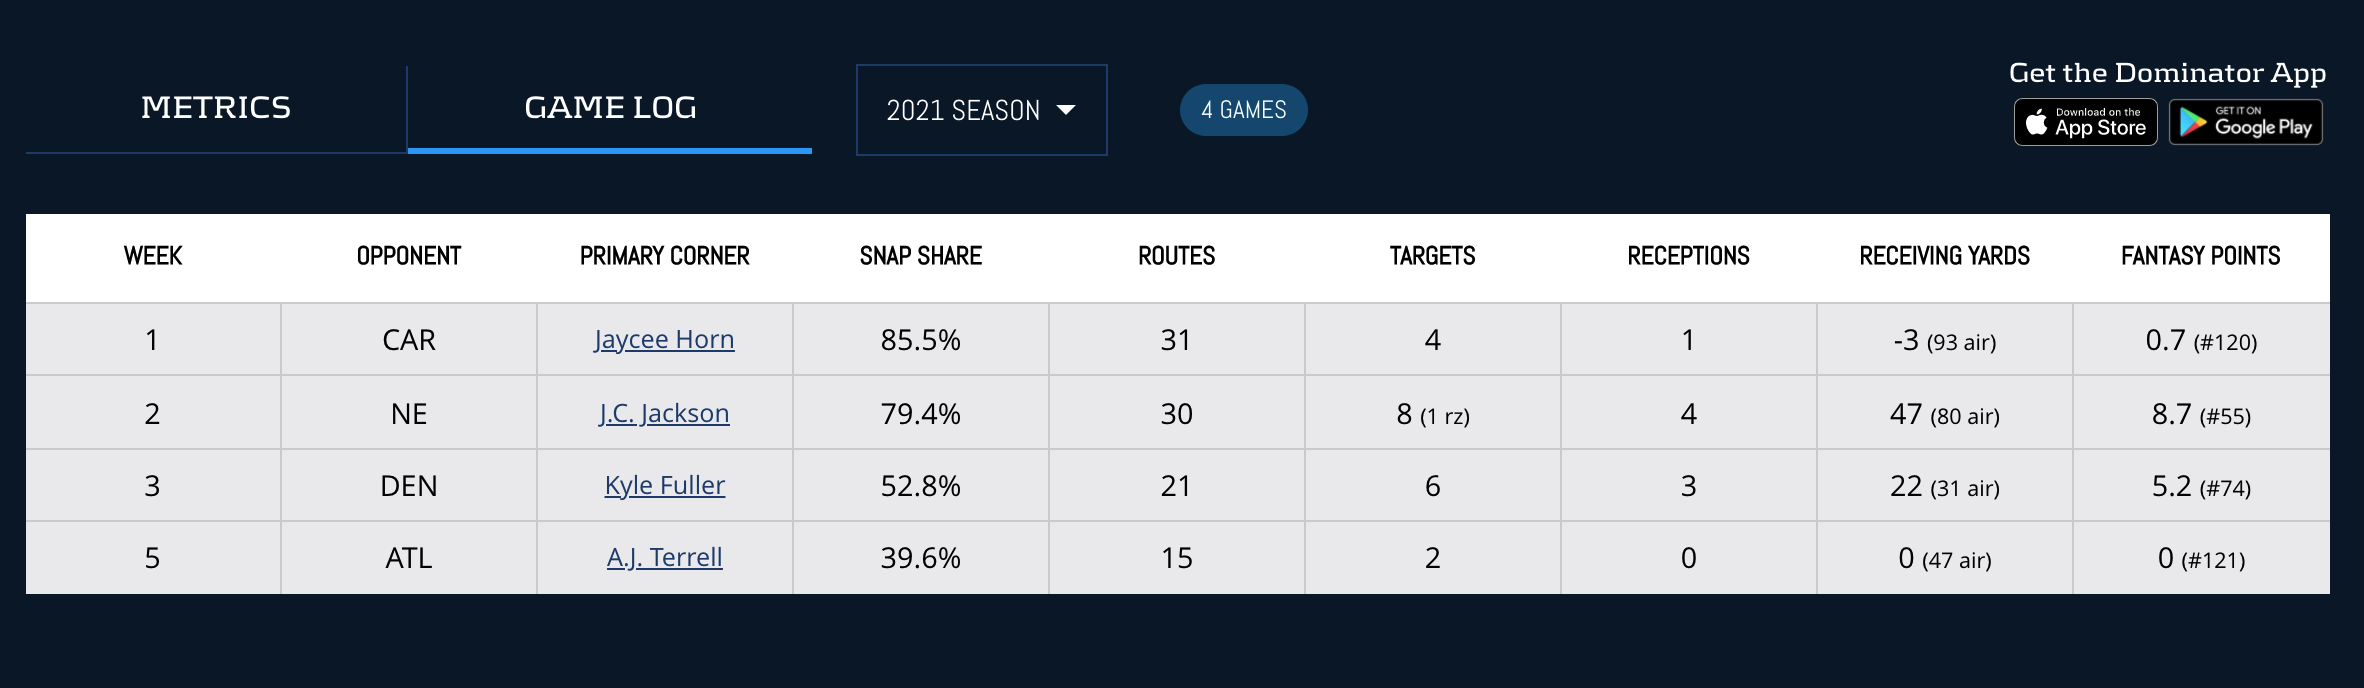Click the Receptions column header
The height and width of the screenshot is (688, 2364).
point(1688,256)
